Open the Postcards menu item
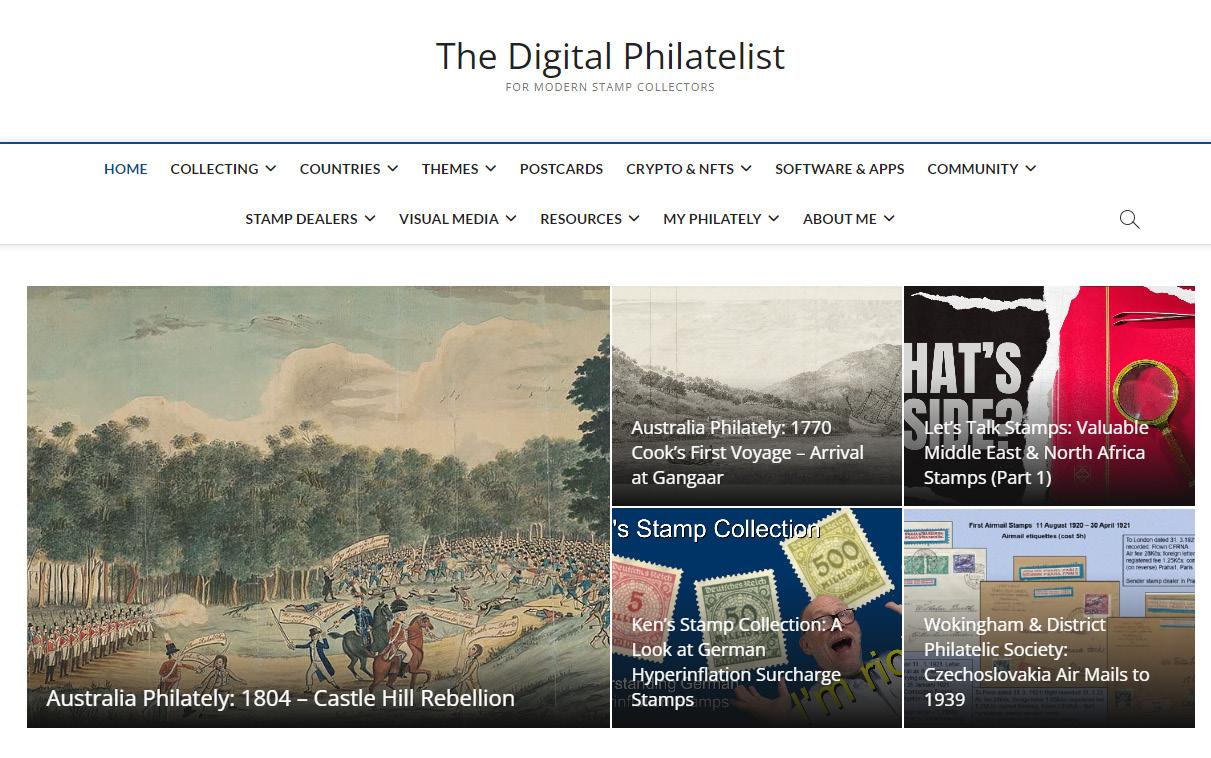 tap(561, 169)
